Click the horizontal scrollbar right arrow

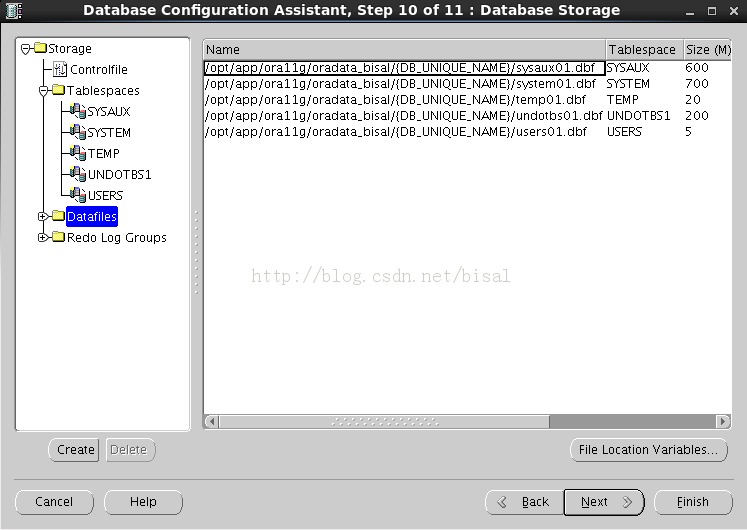(x=723, y=421)
